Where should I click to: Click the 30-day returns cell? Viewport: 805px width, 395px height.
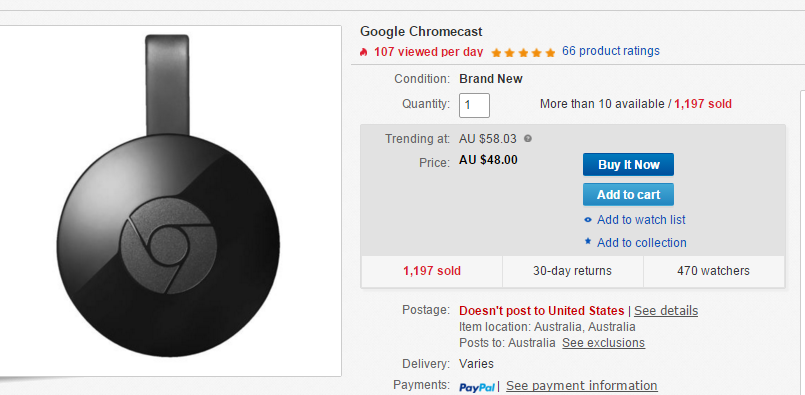[x=572, y=271]
